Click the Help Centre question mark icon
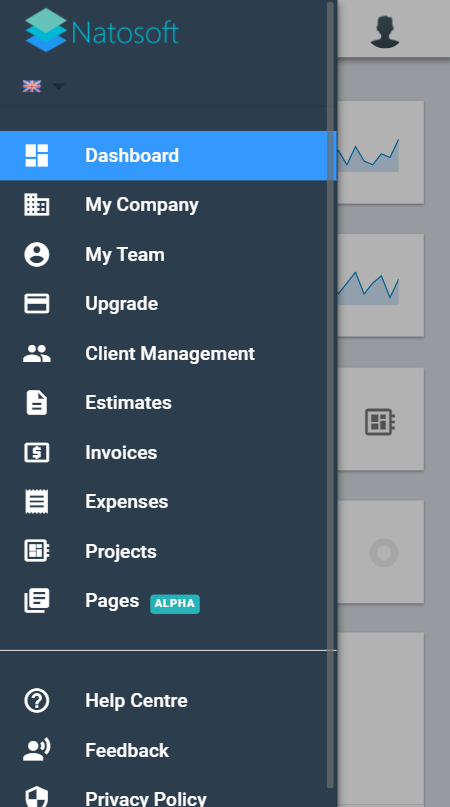Viewport: 450px width, 807px height. 37,700
